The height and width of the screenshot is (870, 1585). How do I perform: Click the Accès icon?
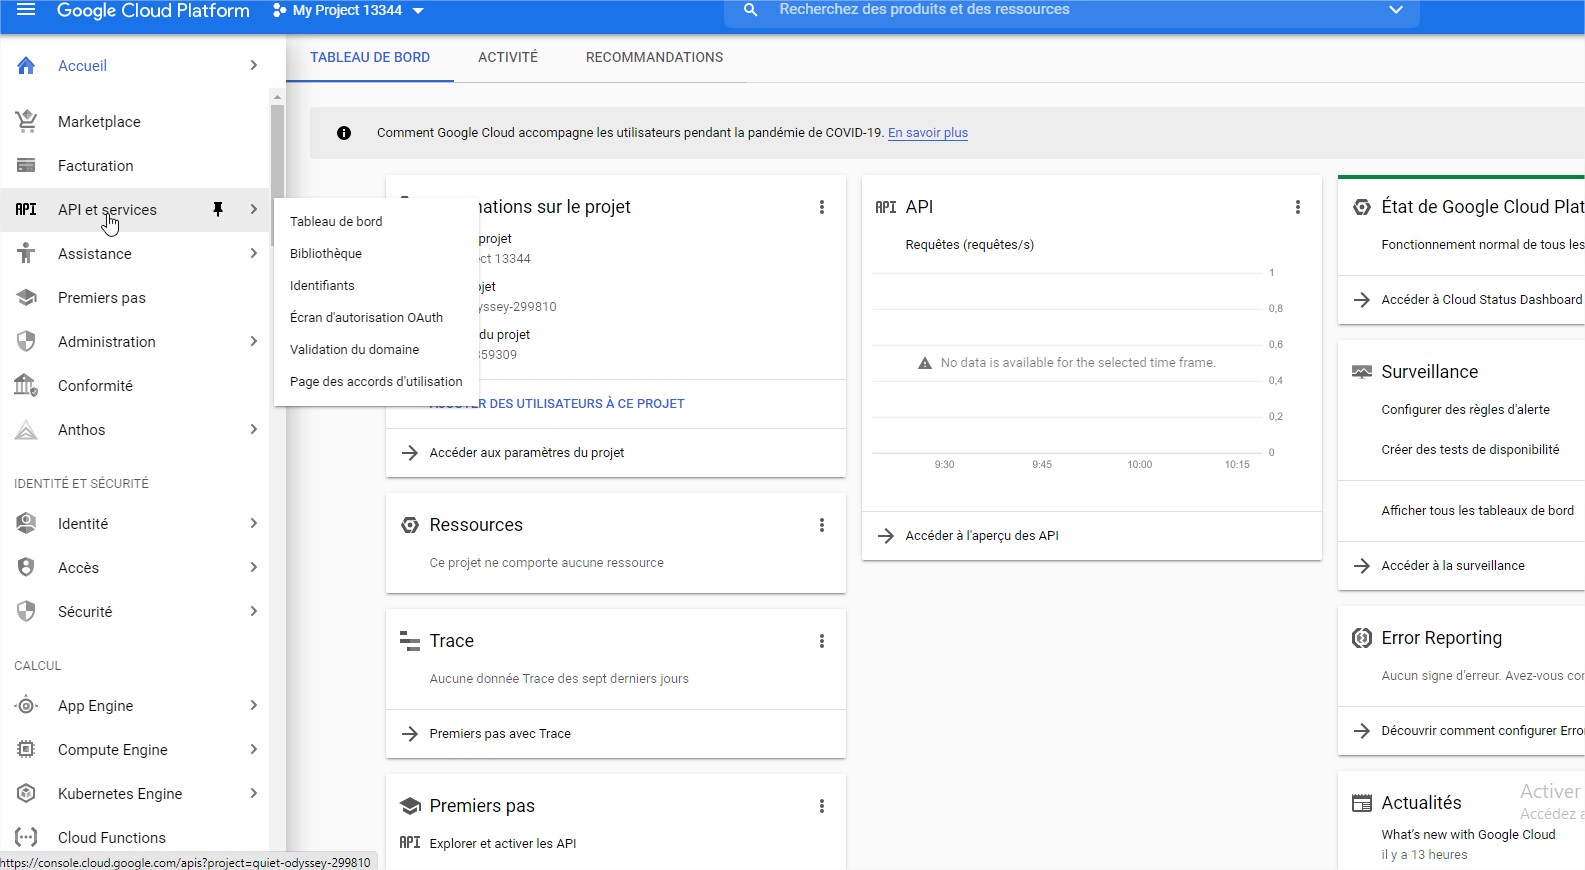(x=26, y=567)
